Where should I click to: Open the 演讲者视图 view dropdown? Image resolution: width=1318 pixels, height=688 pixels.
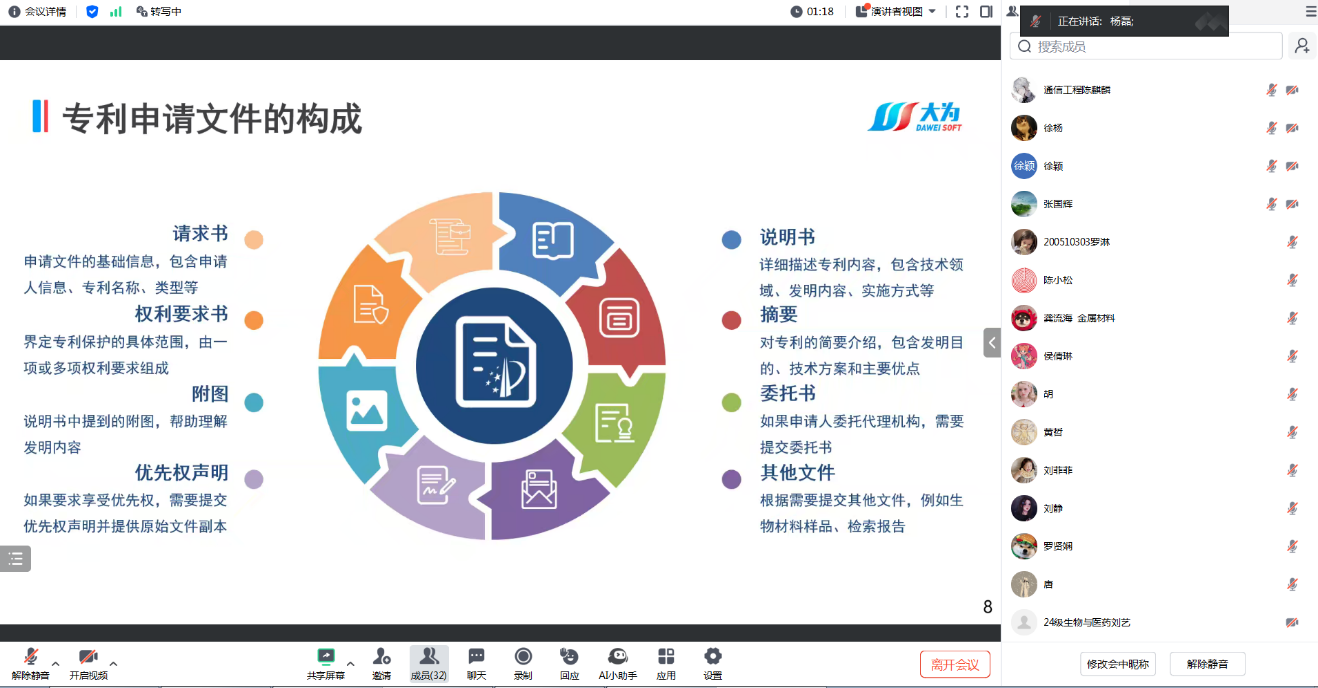pyautogui.click(x=897, y=12)
